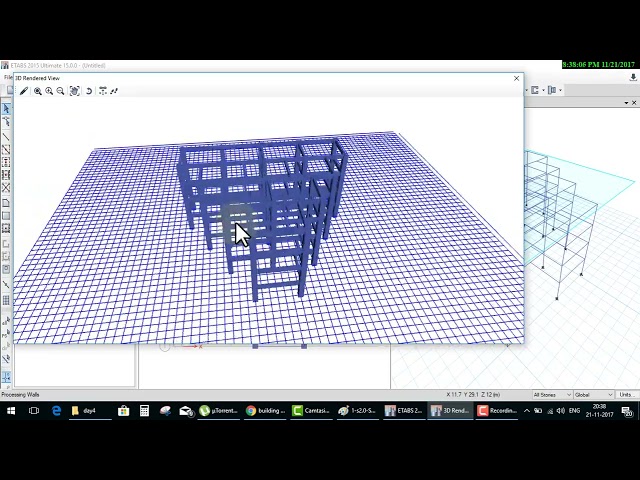Viewport: 640px width, 480px height.
Task: Switch to Recording window on taskbar
Action: point(497,411)
